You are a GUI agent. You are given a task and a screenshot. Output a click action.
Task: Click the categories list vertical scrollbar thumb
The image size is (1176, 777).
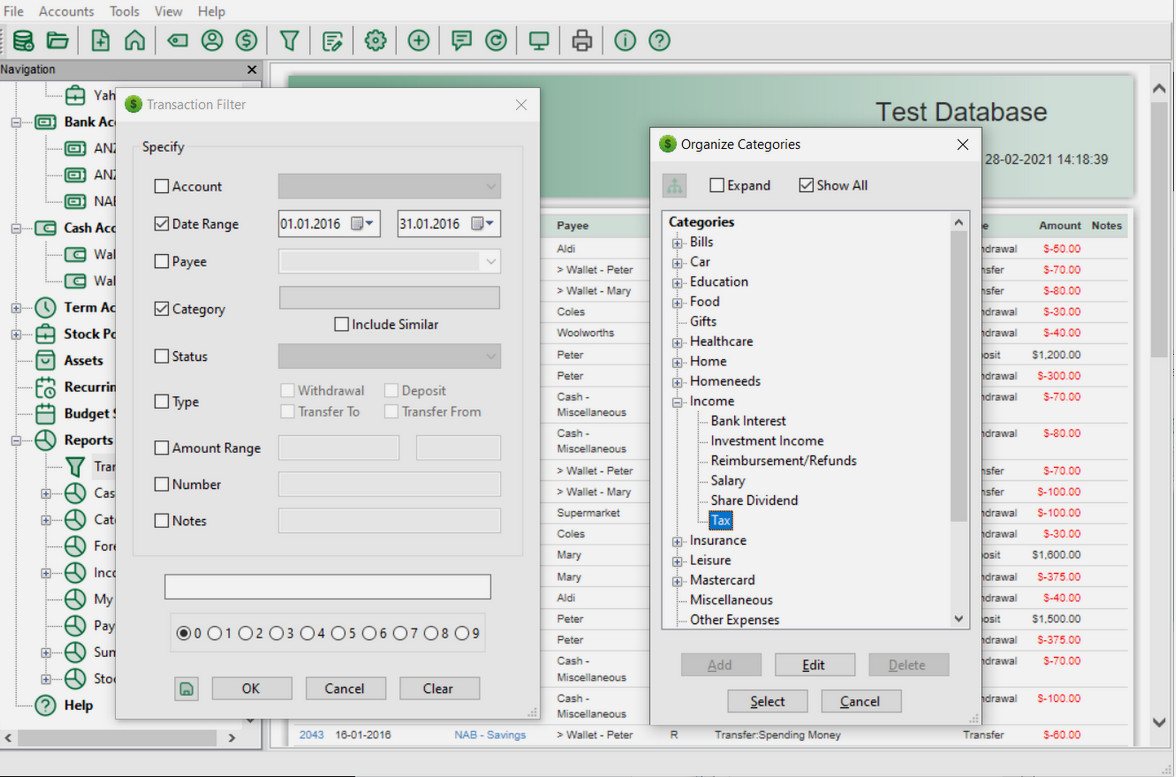click(x=958, y=375)
